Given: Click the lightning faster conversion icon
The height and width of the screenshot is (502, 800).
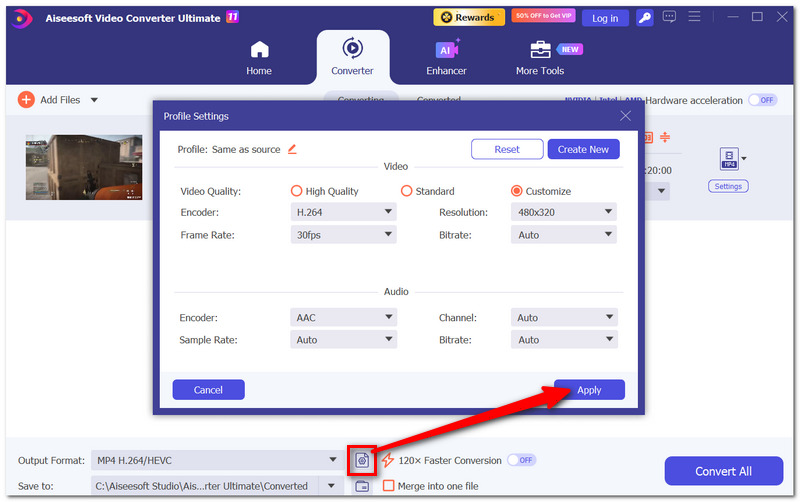Looking at the screenshot, I should [388, 460].
